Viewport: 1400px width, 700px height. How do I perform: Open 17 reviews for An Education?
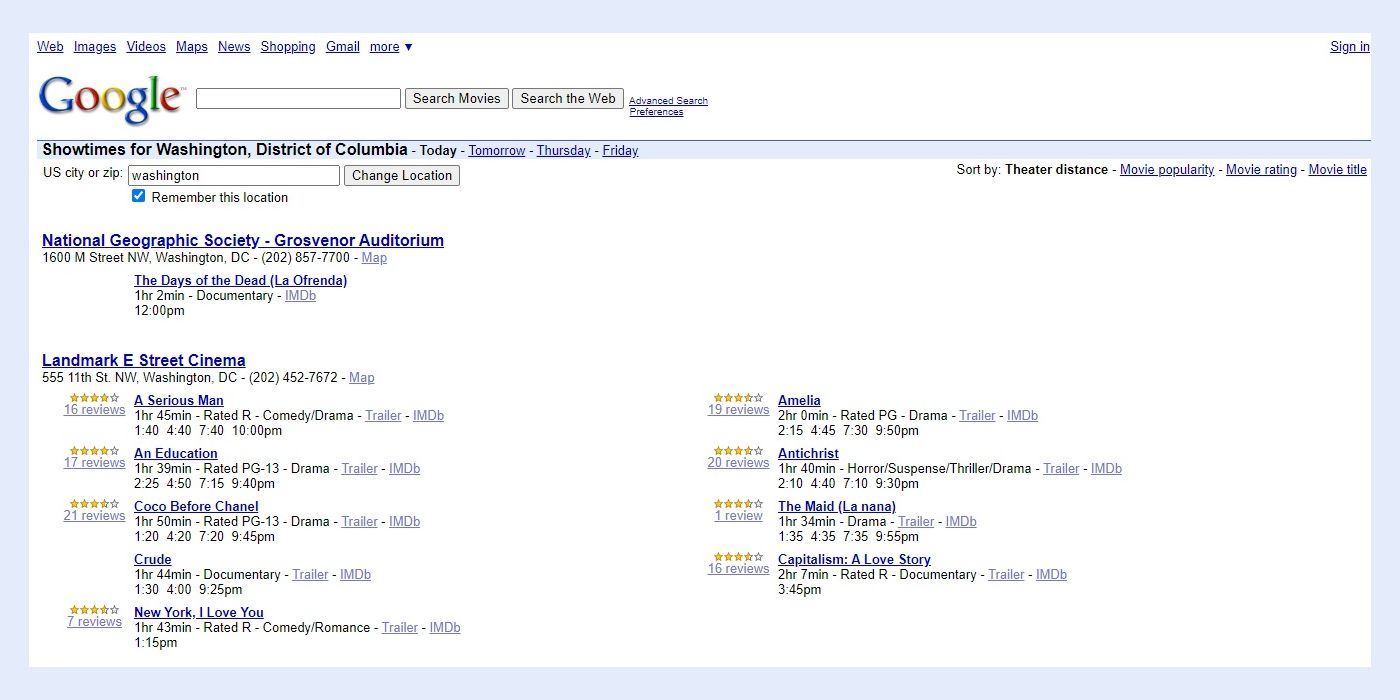tap(94, 463)
